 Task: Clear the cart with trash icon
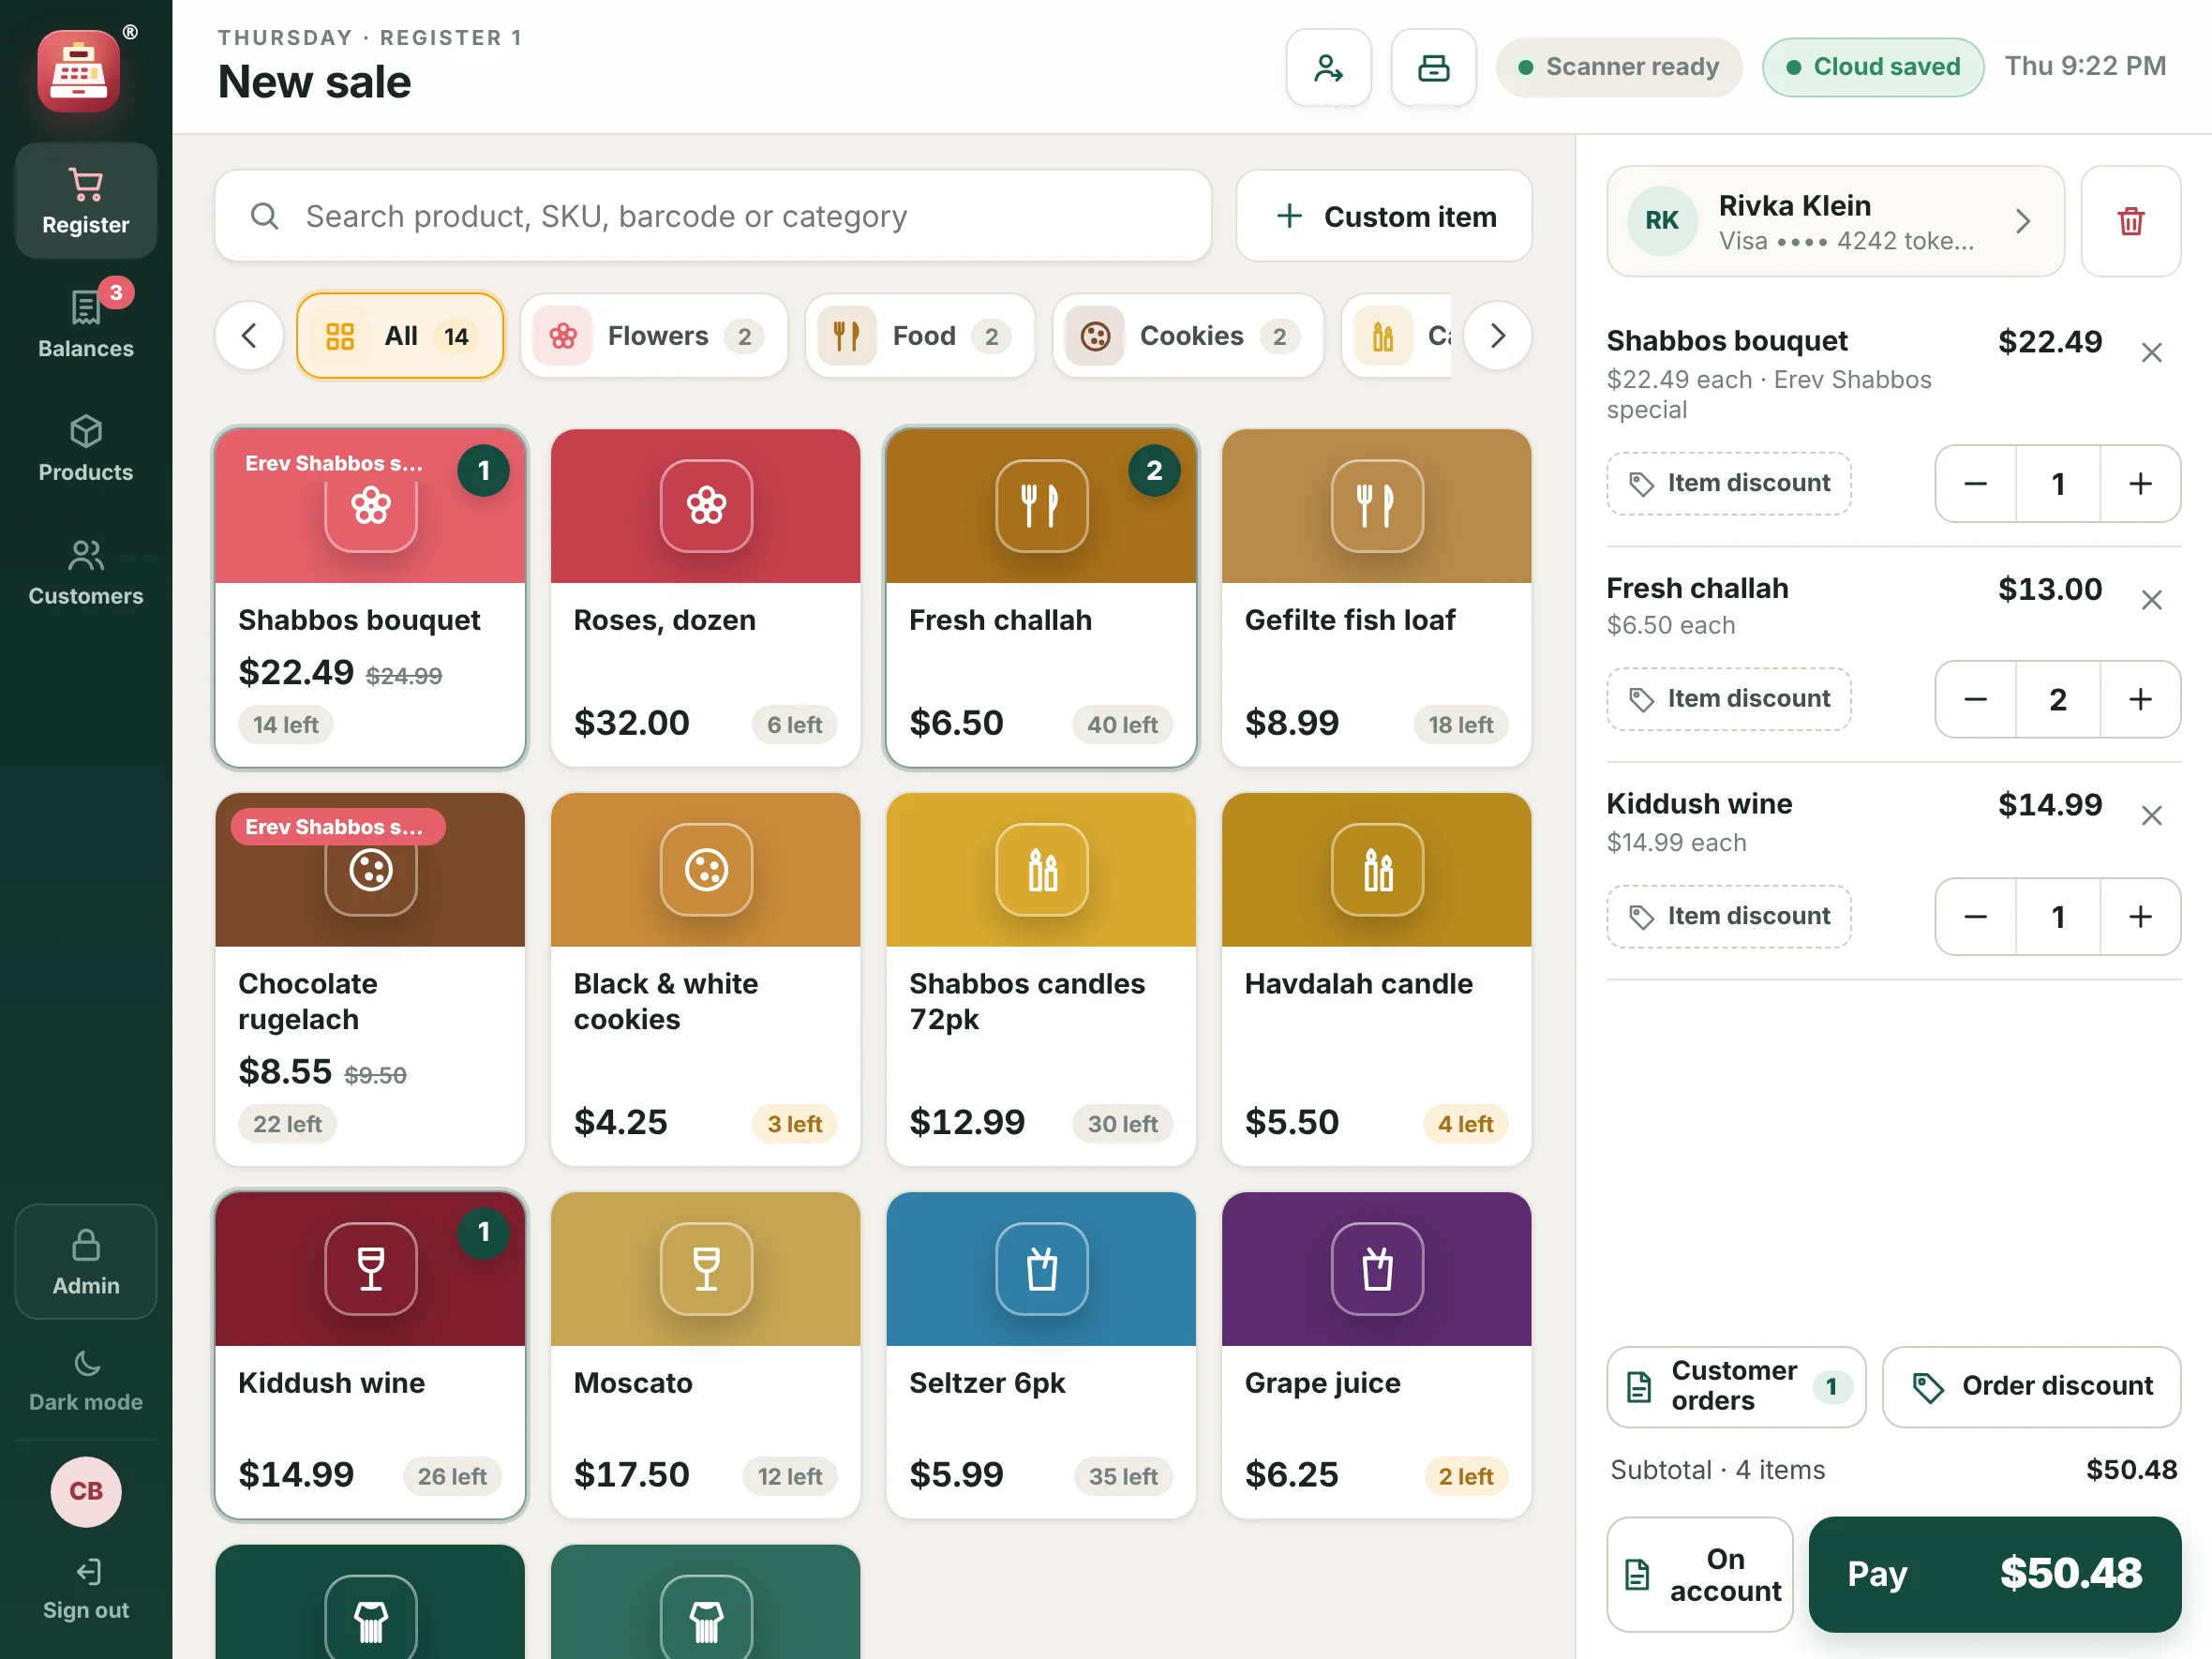[2130, 221]
